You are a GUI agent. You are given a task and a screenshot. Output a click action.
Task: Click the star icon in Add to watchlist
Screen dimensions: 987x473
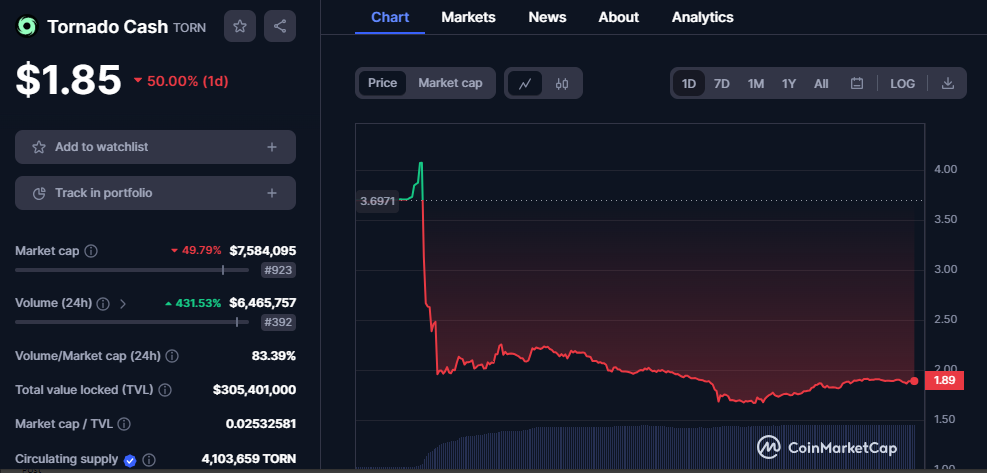tap(39, 147)
